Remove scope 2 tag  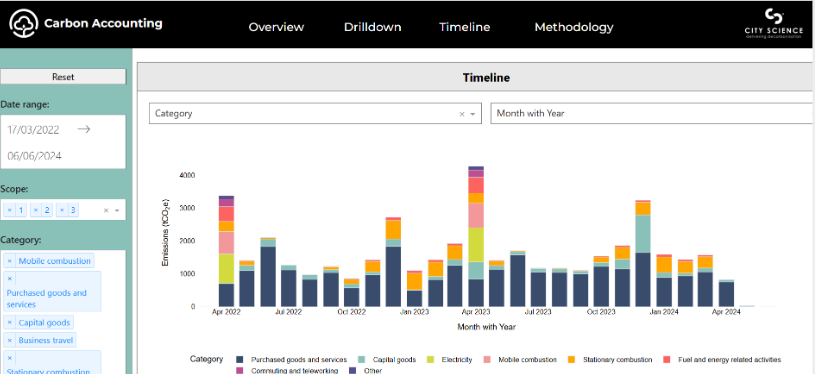click(35, 210)
